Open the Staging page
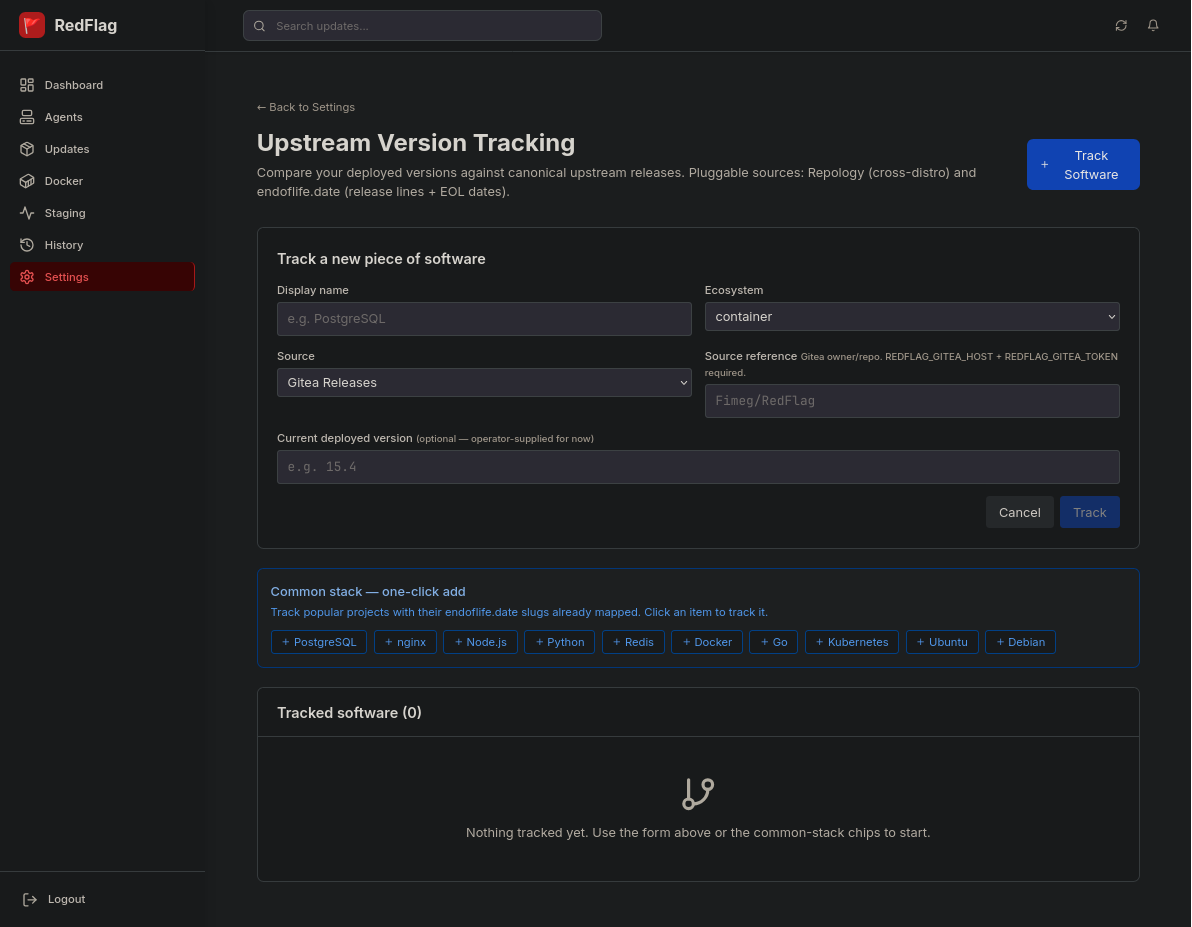 (x=103, y=213)
